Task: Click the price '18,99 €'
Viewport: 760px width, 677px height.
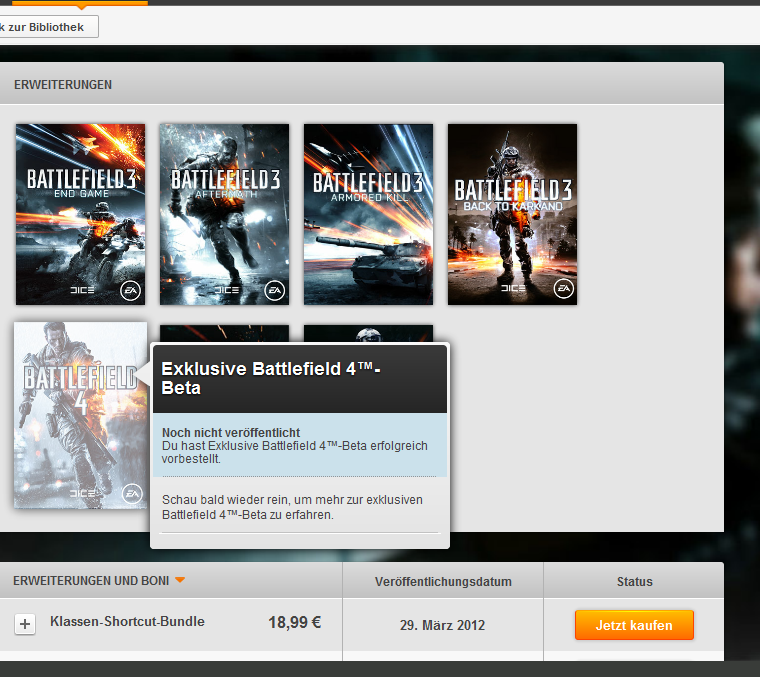Action: (295, 622)
